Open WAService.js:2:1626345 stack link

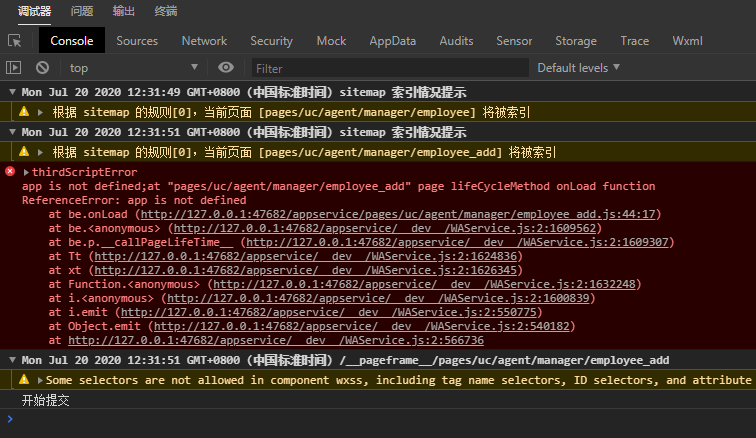click(x=305, y=270)
